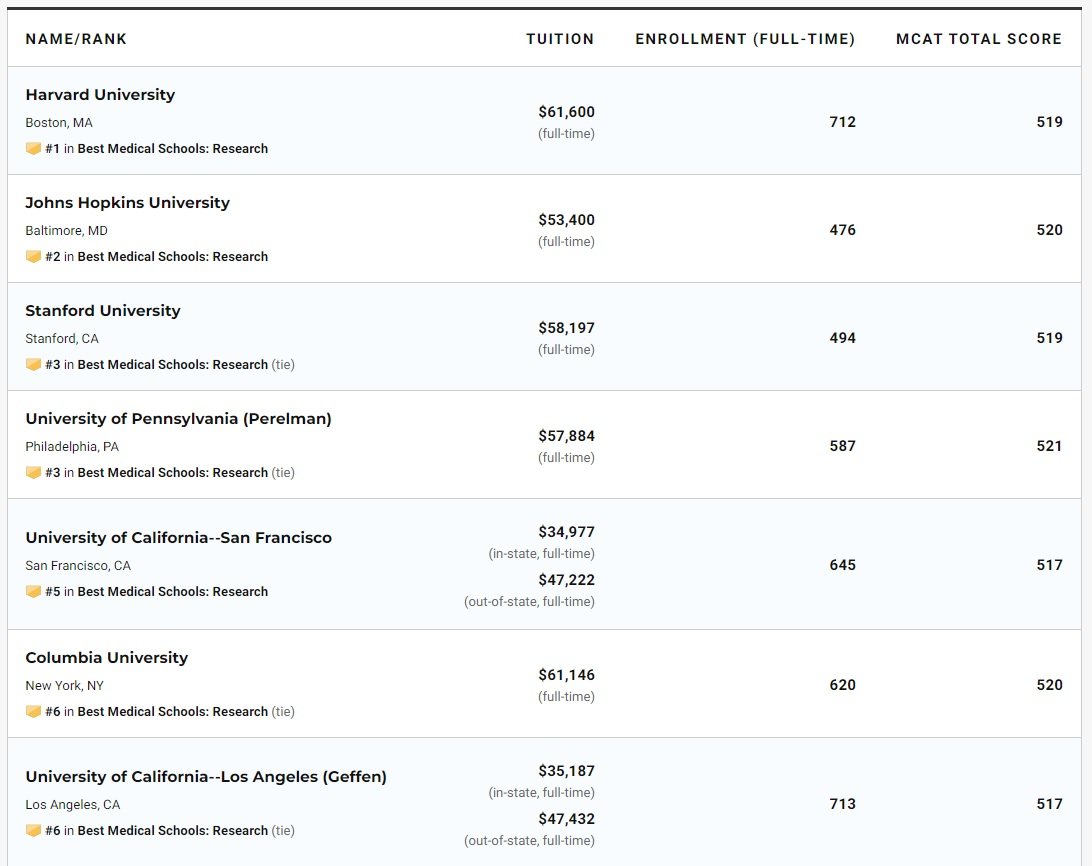Click Pennsylvania's tuition value $57,884
The image size is (1092, 866).
[x=566, y=436]
